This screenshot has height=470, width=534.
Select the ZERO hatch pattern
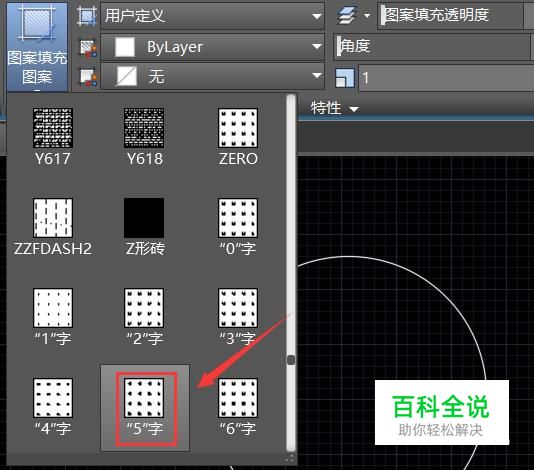(238, 137)
